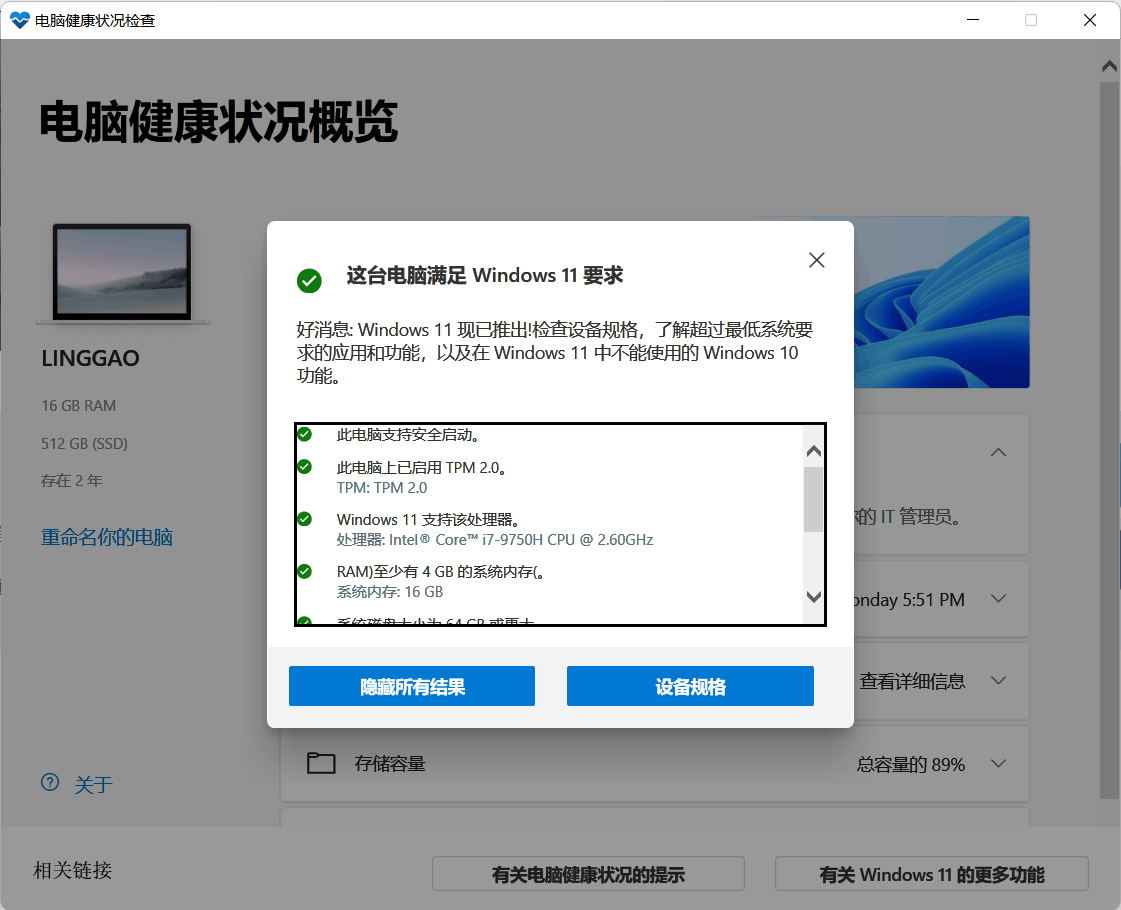The height and width of the screenshot is (910, 1121).
Task: Click the 512 GB (SSD) label
Action: click(x=84, y=443)
